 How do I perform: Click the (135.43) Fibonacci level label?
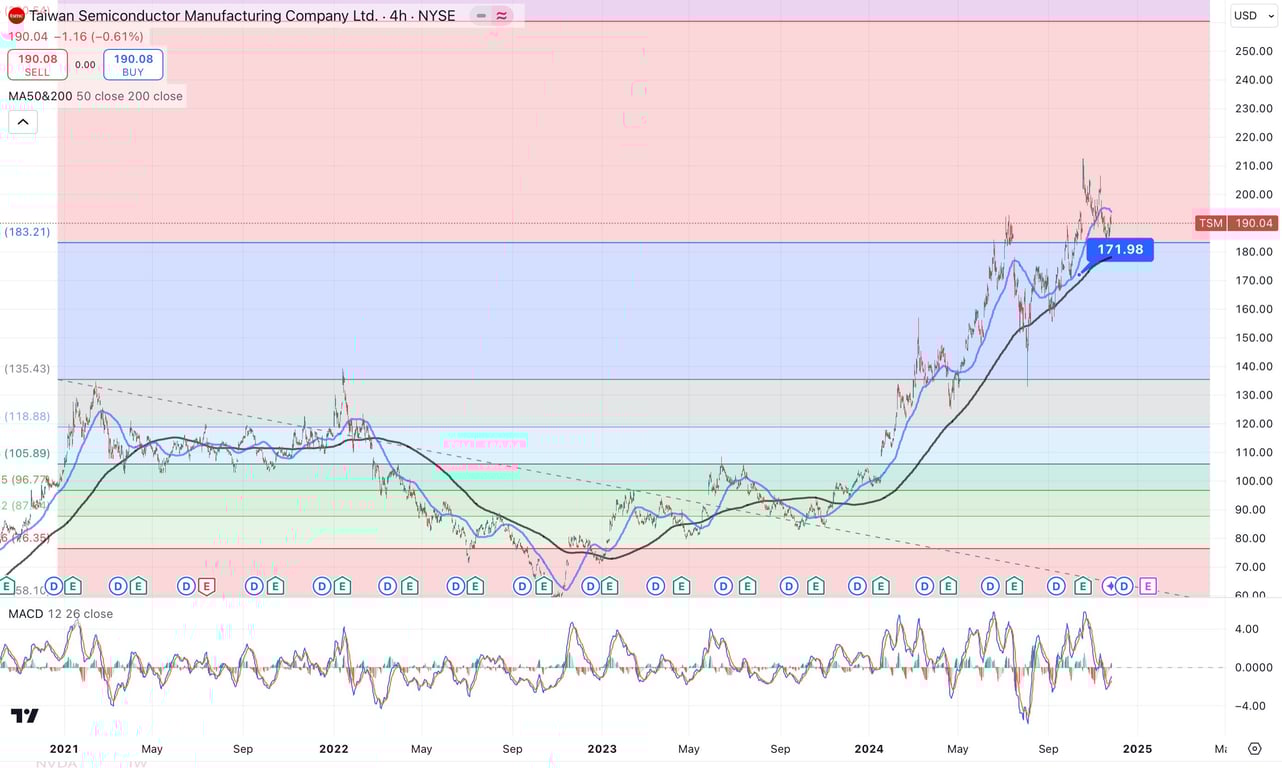[x=27, y=369]
